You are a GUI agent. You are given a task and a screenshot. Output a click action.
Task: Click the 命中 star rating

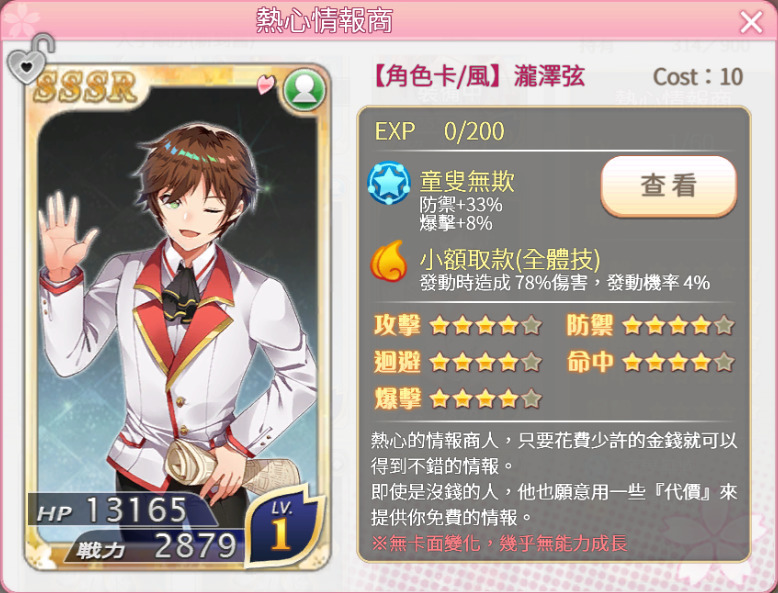pos(678,362)
